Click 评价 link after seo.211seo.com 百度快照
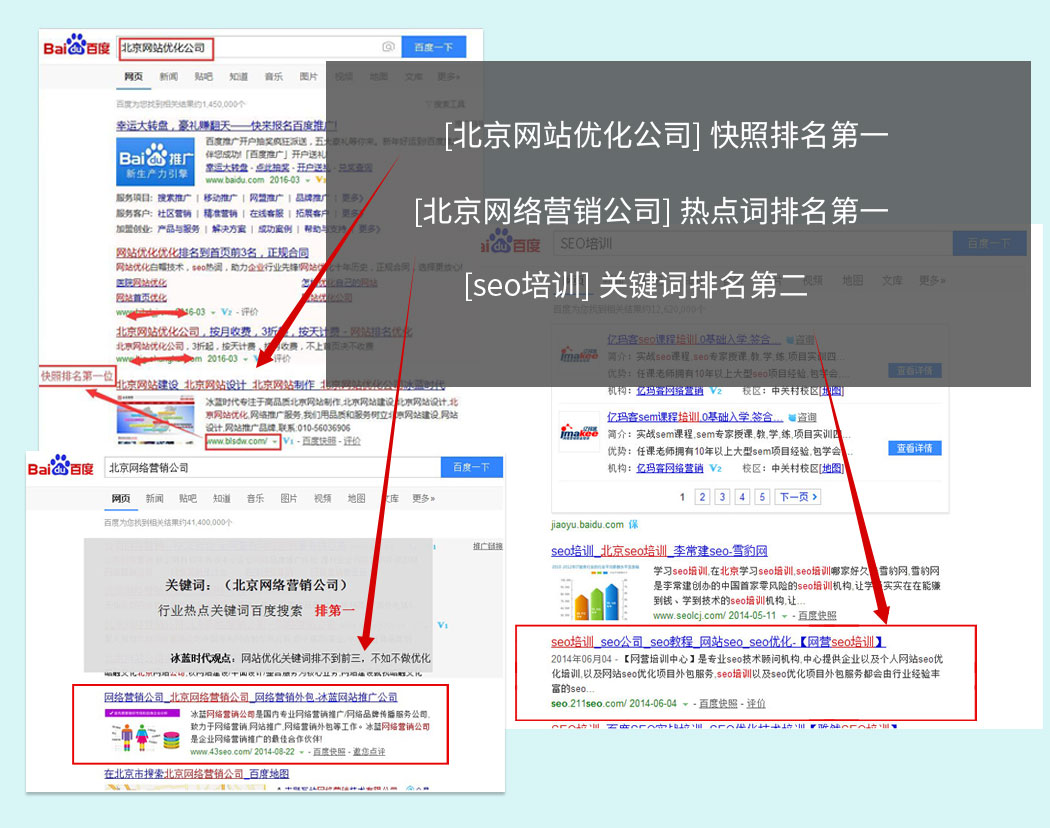This screenshot has height=828, width=1050. click(x=756, y=703)
